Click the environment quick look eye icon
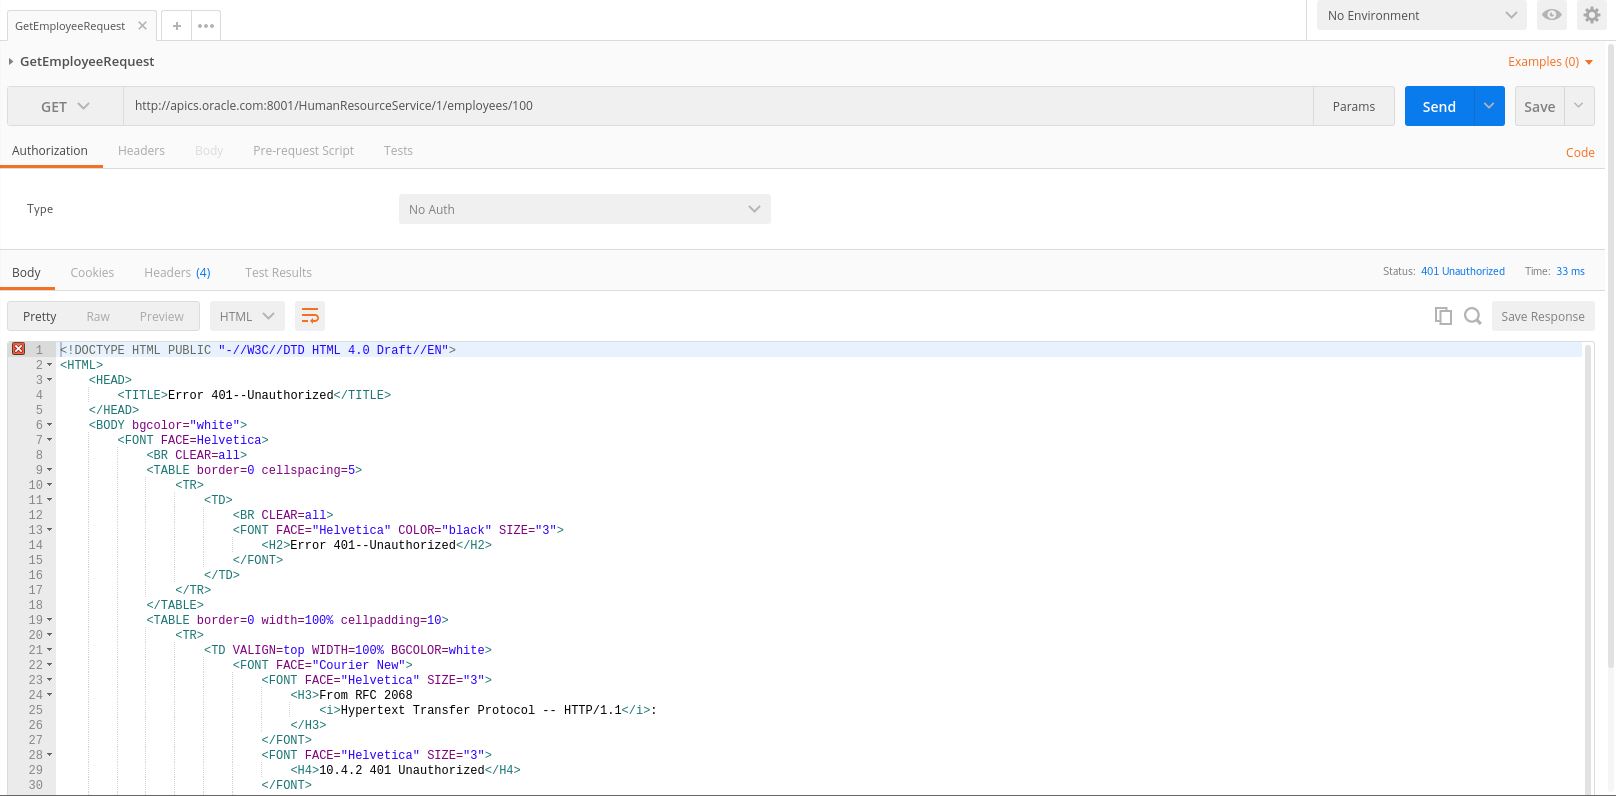 click(x=1551, y=15)
